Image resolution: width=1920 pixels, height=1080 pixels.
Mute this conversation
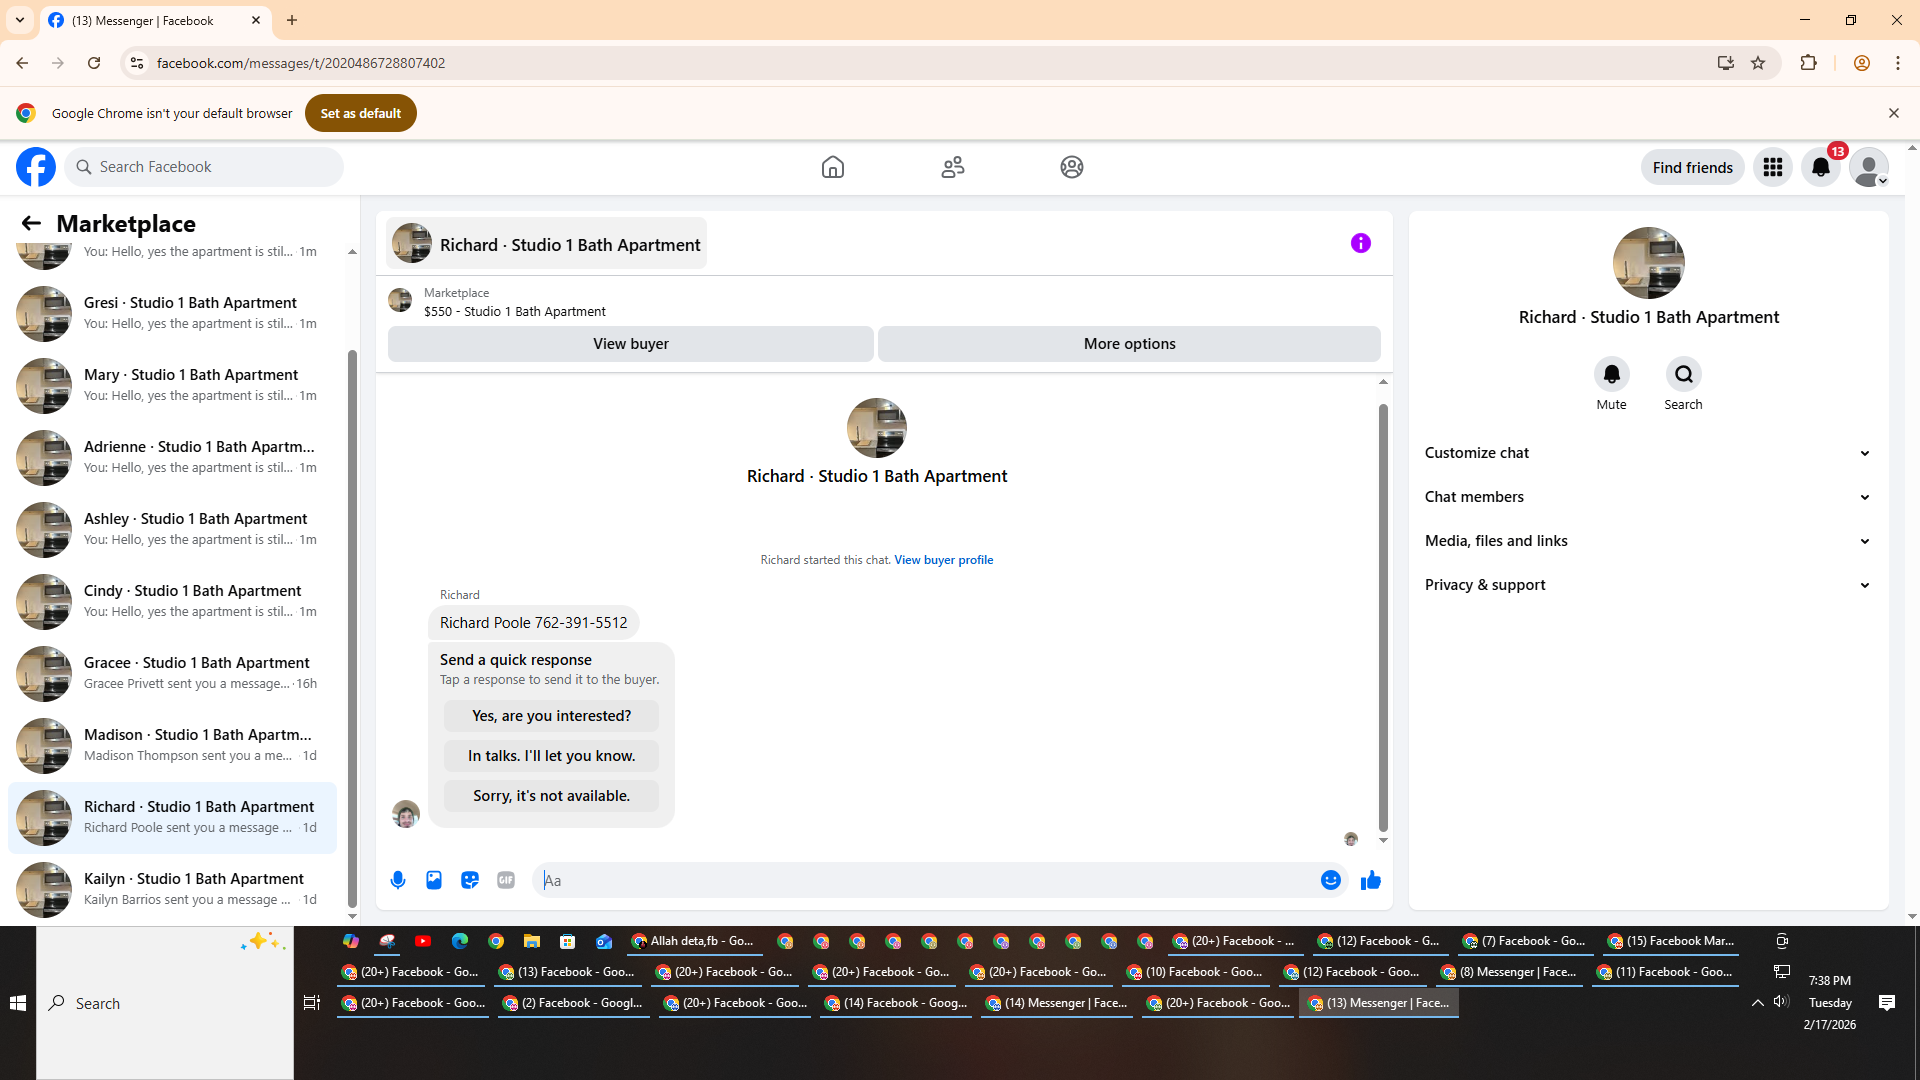1611,374
